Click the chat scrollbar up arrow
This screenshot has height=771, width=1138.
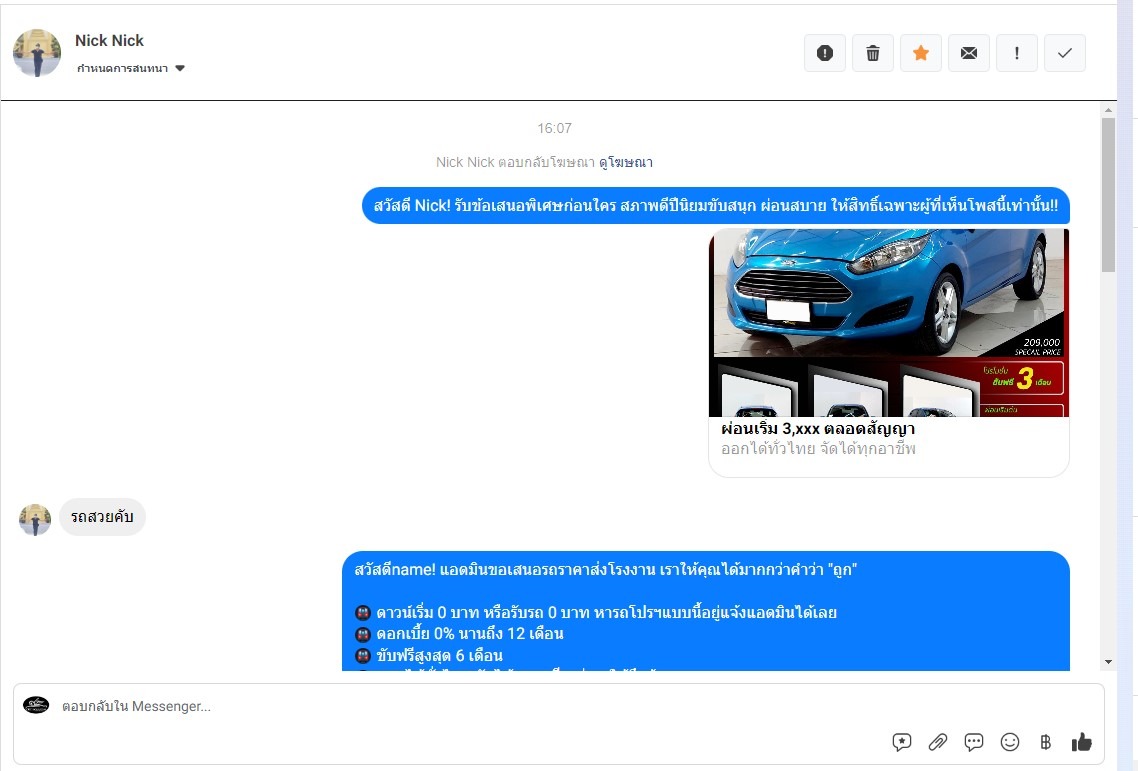[x=1108, y=110]
